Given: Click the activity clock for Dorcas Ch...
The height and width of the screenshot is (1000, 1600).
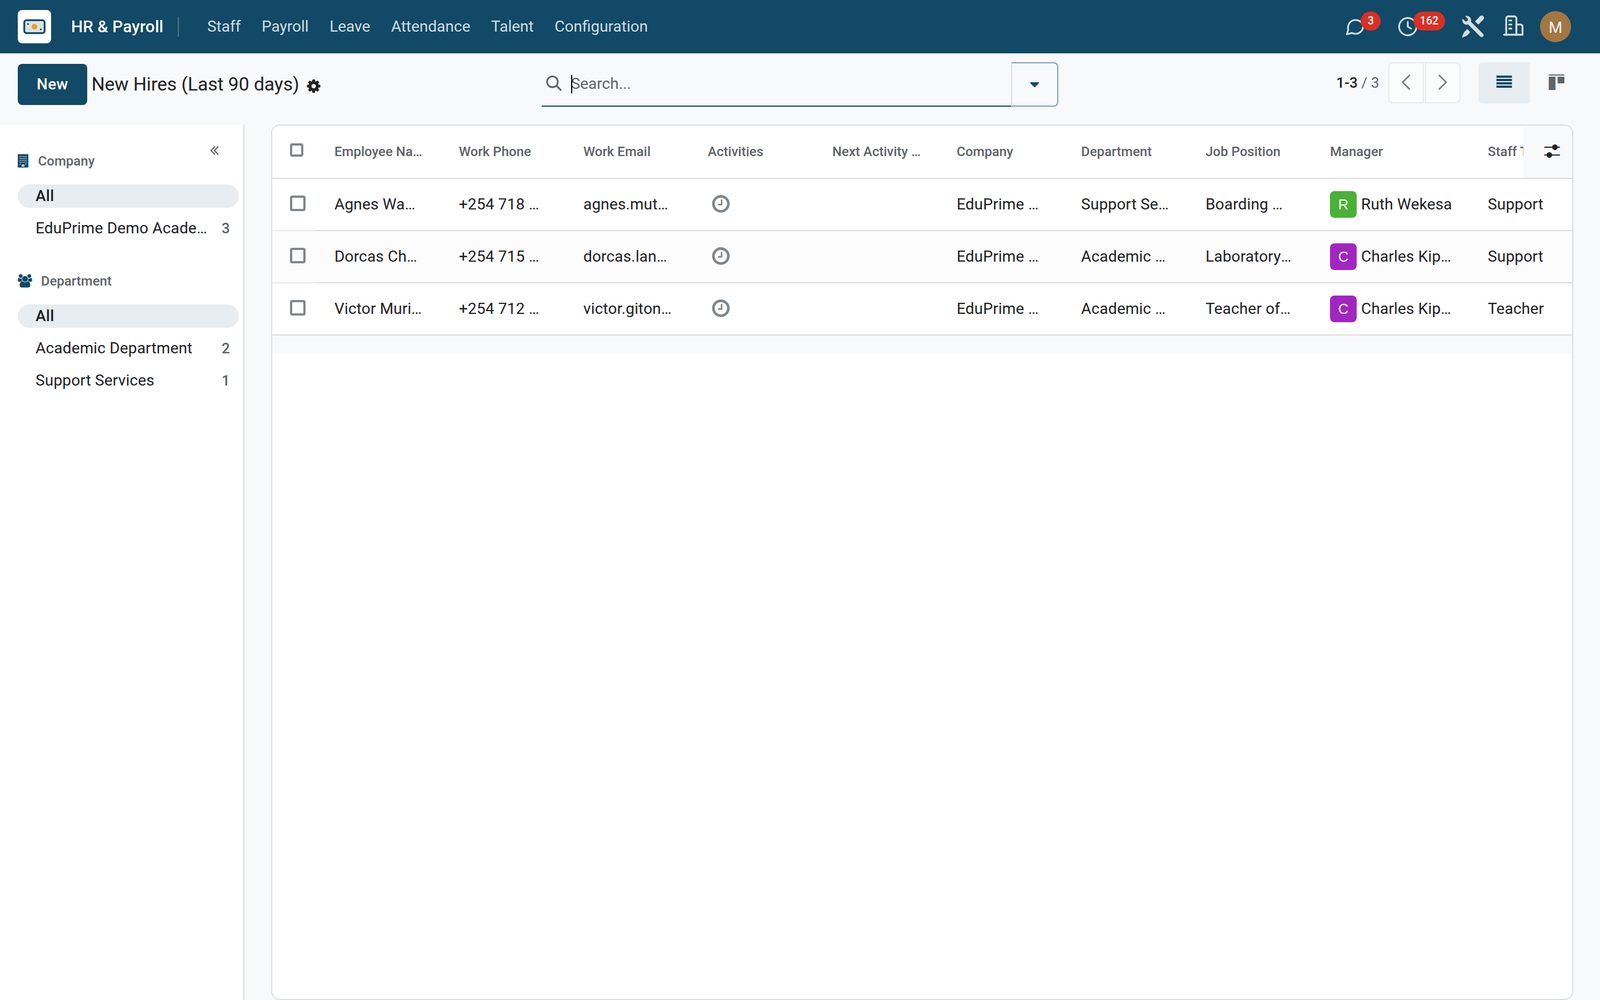Looking at the screenshot, I should (x=720, y=256).
